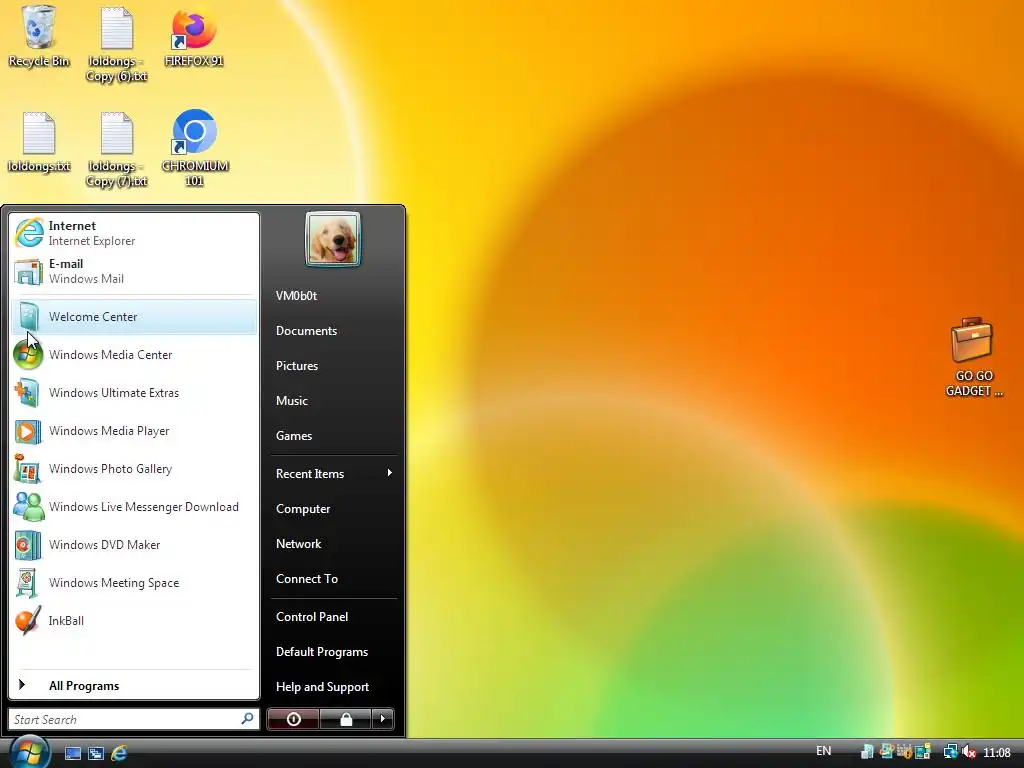Click the muted volume tray icon
The width and height of the screenshot is (1024, 768).
tap(969, 752)
